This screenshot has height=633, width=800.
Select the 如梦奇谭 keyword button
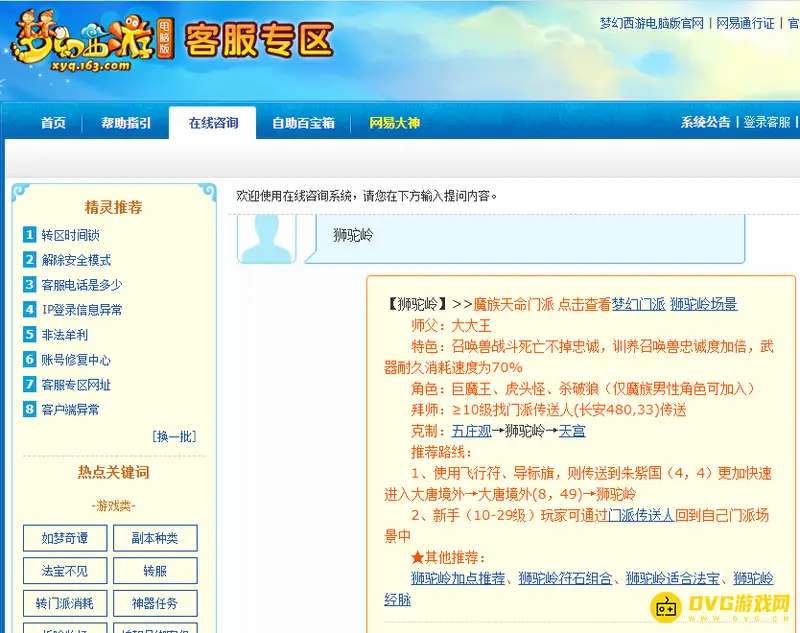pyautogui.click(x=65, y=538)
